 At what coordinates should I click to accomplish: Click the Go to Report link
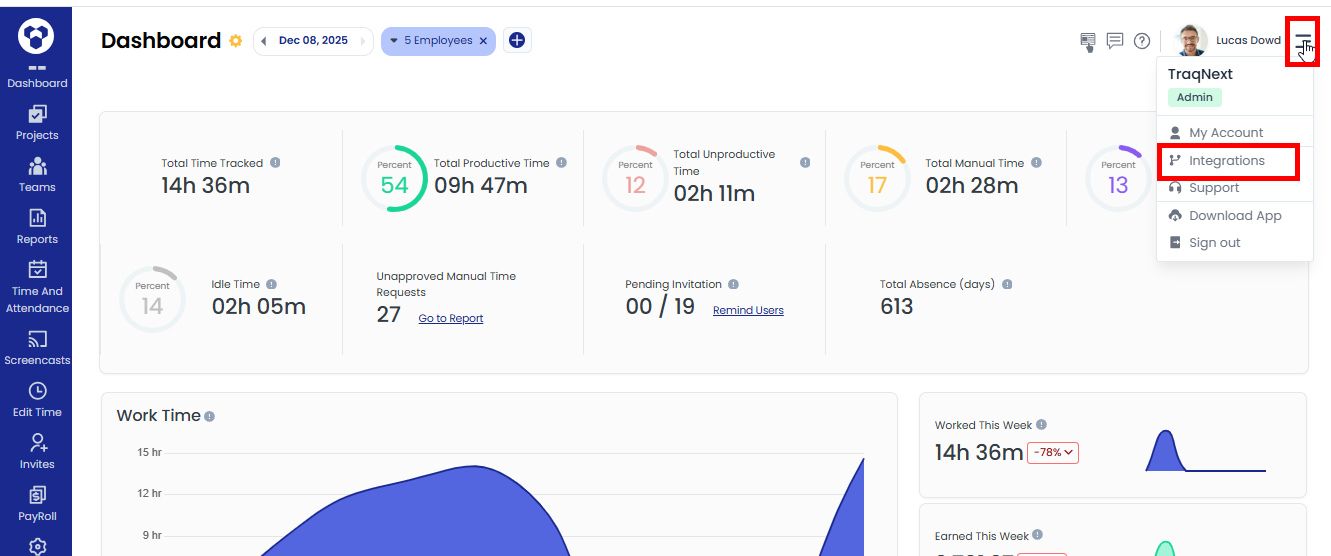pyautogui.click(x=450, y=318)
